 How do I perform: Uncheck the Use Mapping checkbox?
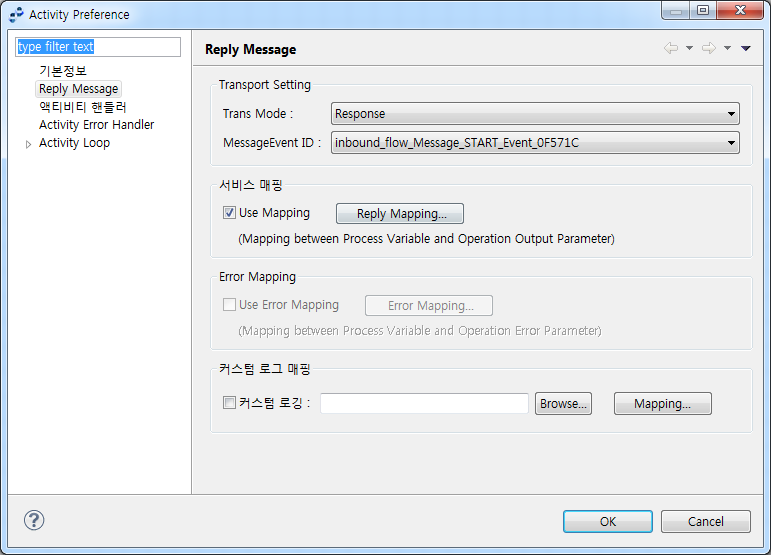click(x=230, y=213)
